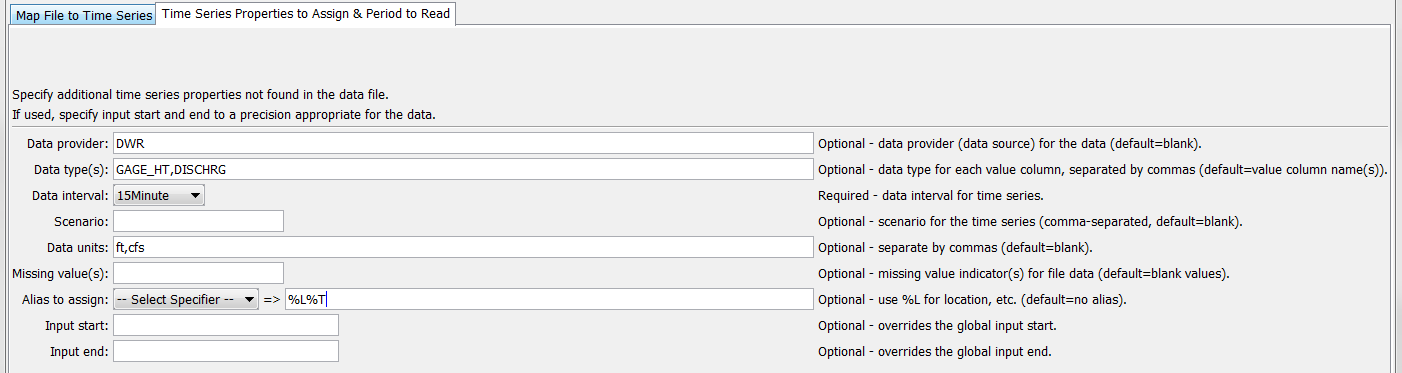This screenshot has width=1402, height=373.
Task: Click the 'Missing value(s):' label
Action: [60, 273]
